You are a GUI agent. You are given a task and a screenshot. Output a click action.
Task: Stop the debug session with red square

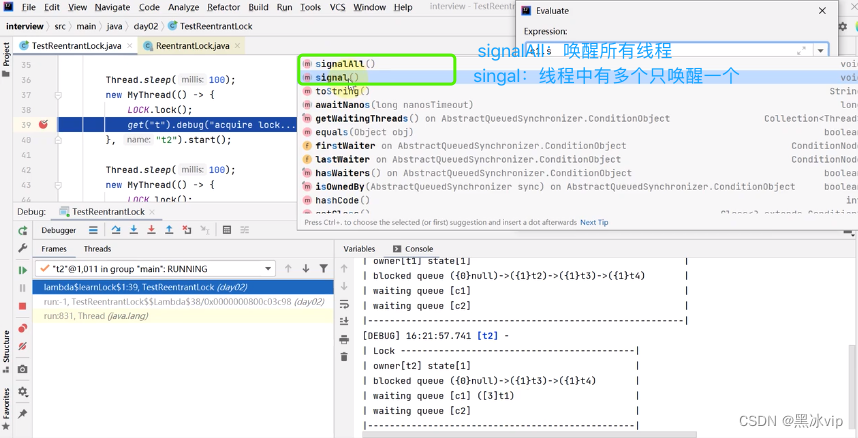22,306
